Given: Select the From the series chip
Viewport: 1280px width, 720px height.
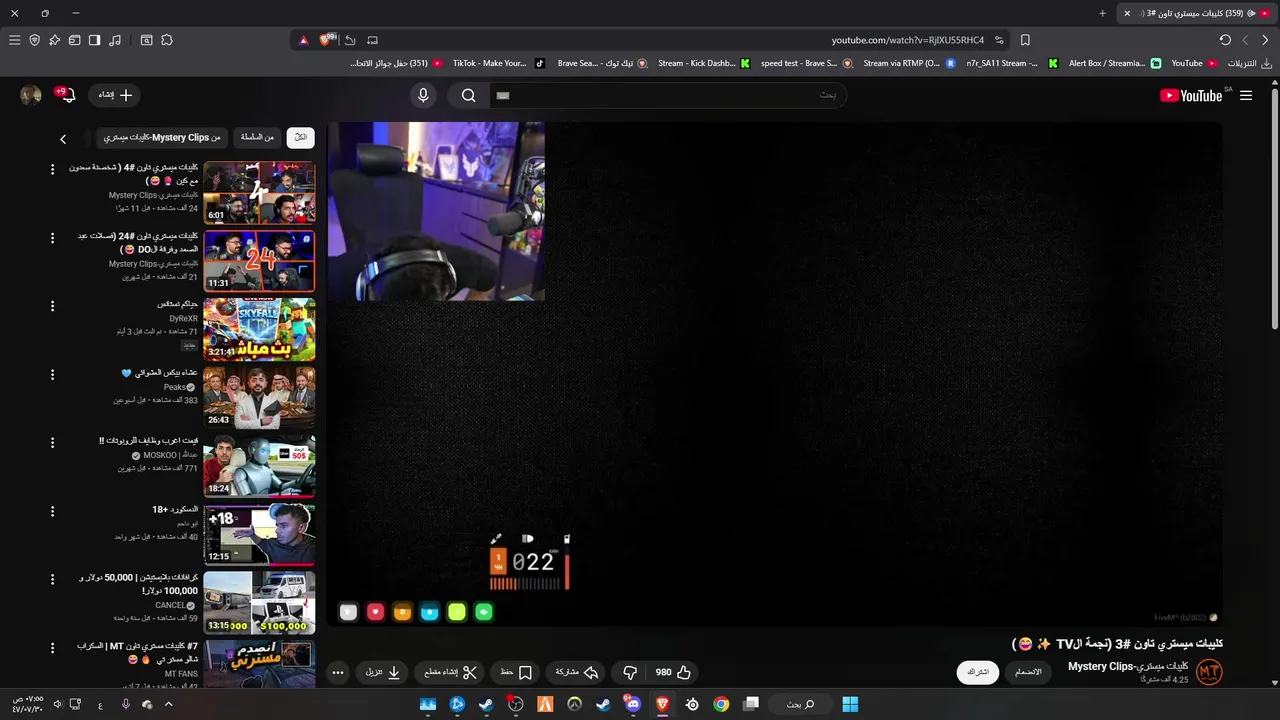Looking at the screenshot, I should (257, 137).
